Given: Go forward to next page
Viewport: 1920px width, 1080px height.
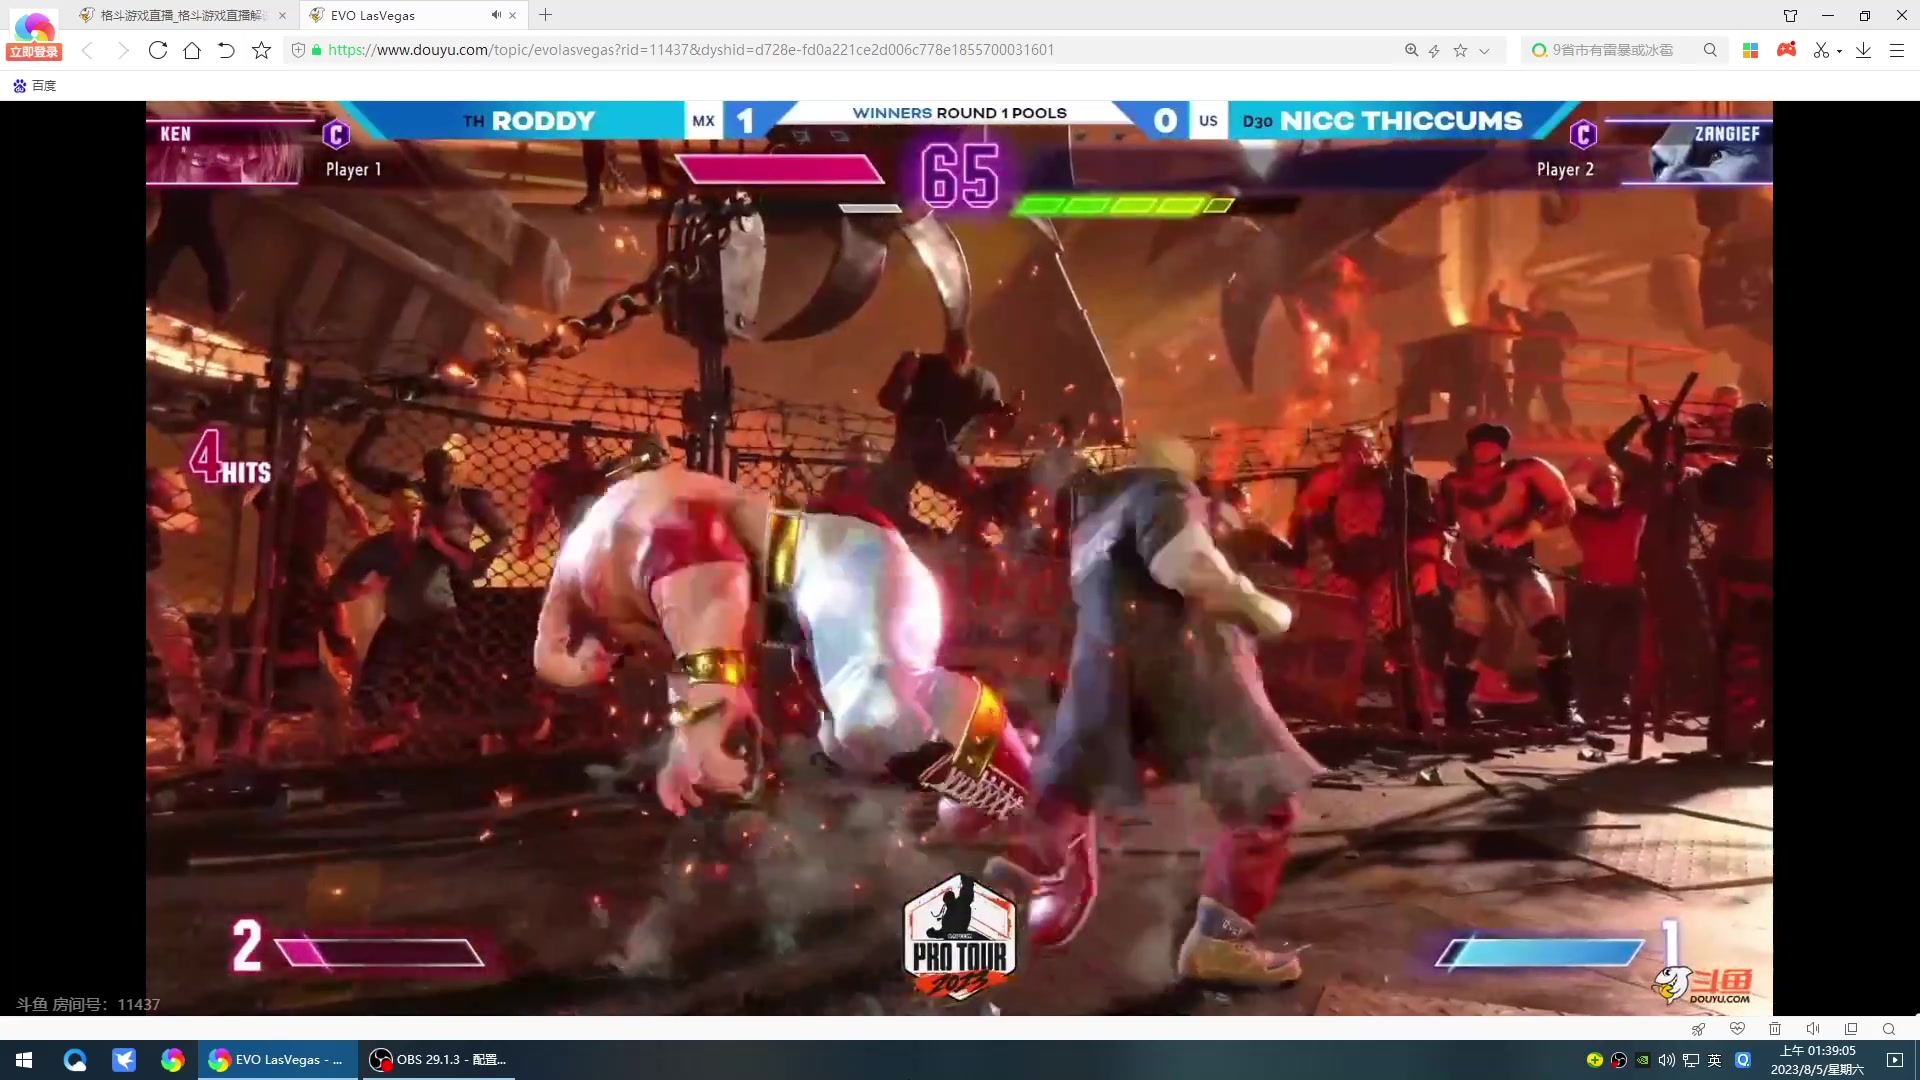Looking at the screenshot, I should click(x=123, y=50).
